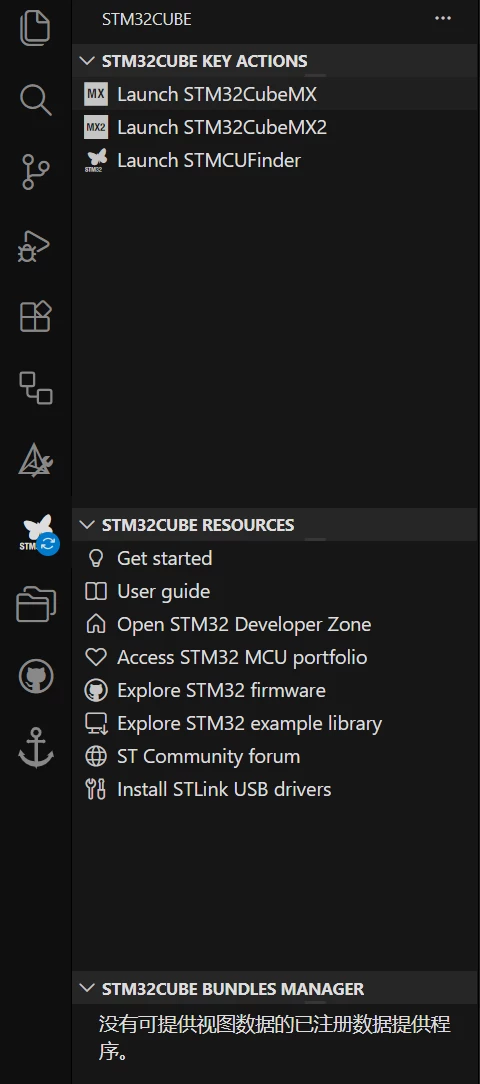Select the STM32 butterfly activity bar icon
This screenshot has width=480, height=1084.
pos(37,532)
